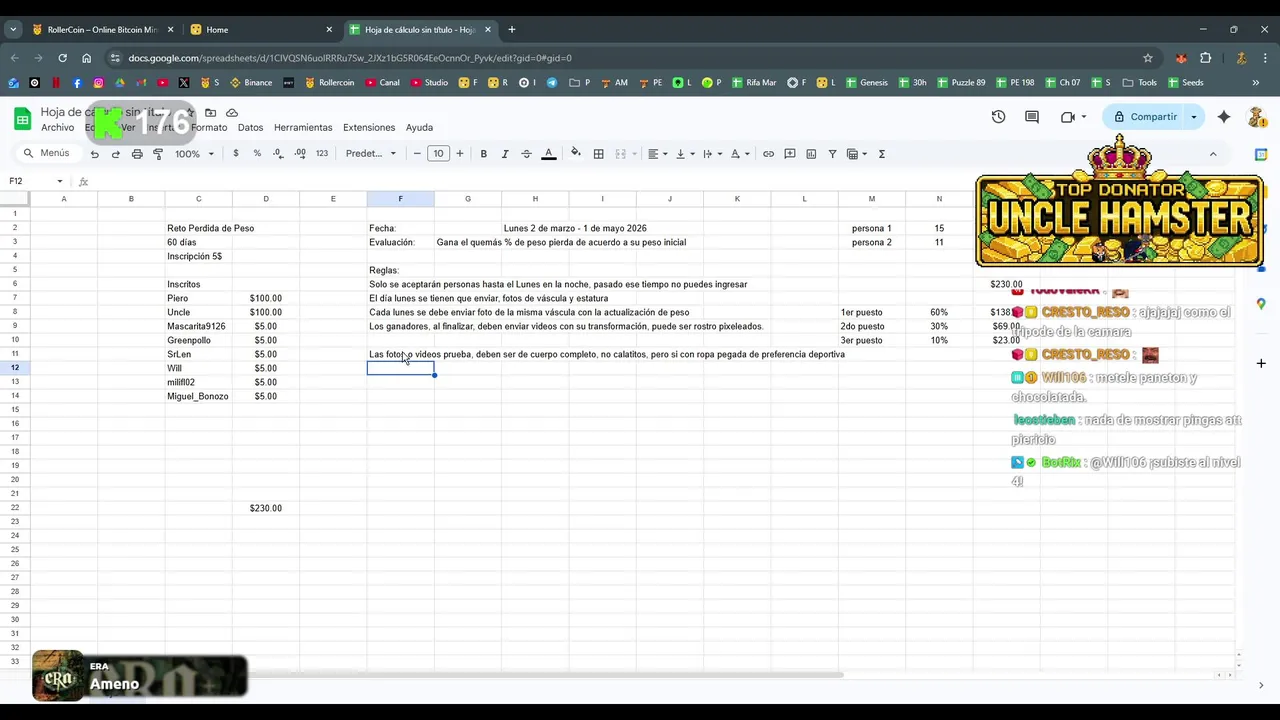
Task: Toggle strikethrough formatting
Action: [x=526, y=154]
